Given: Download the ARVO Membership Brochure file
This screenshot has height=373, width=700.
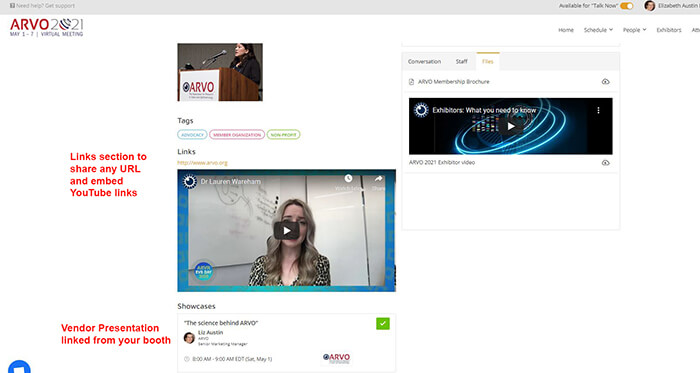Looking at the screenshot, I should click(605, 82).
